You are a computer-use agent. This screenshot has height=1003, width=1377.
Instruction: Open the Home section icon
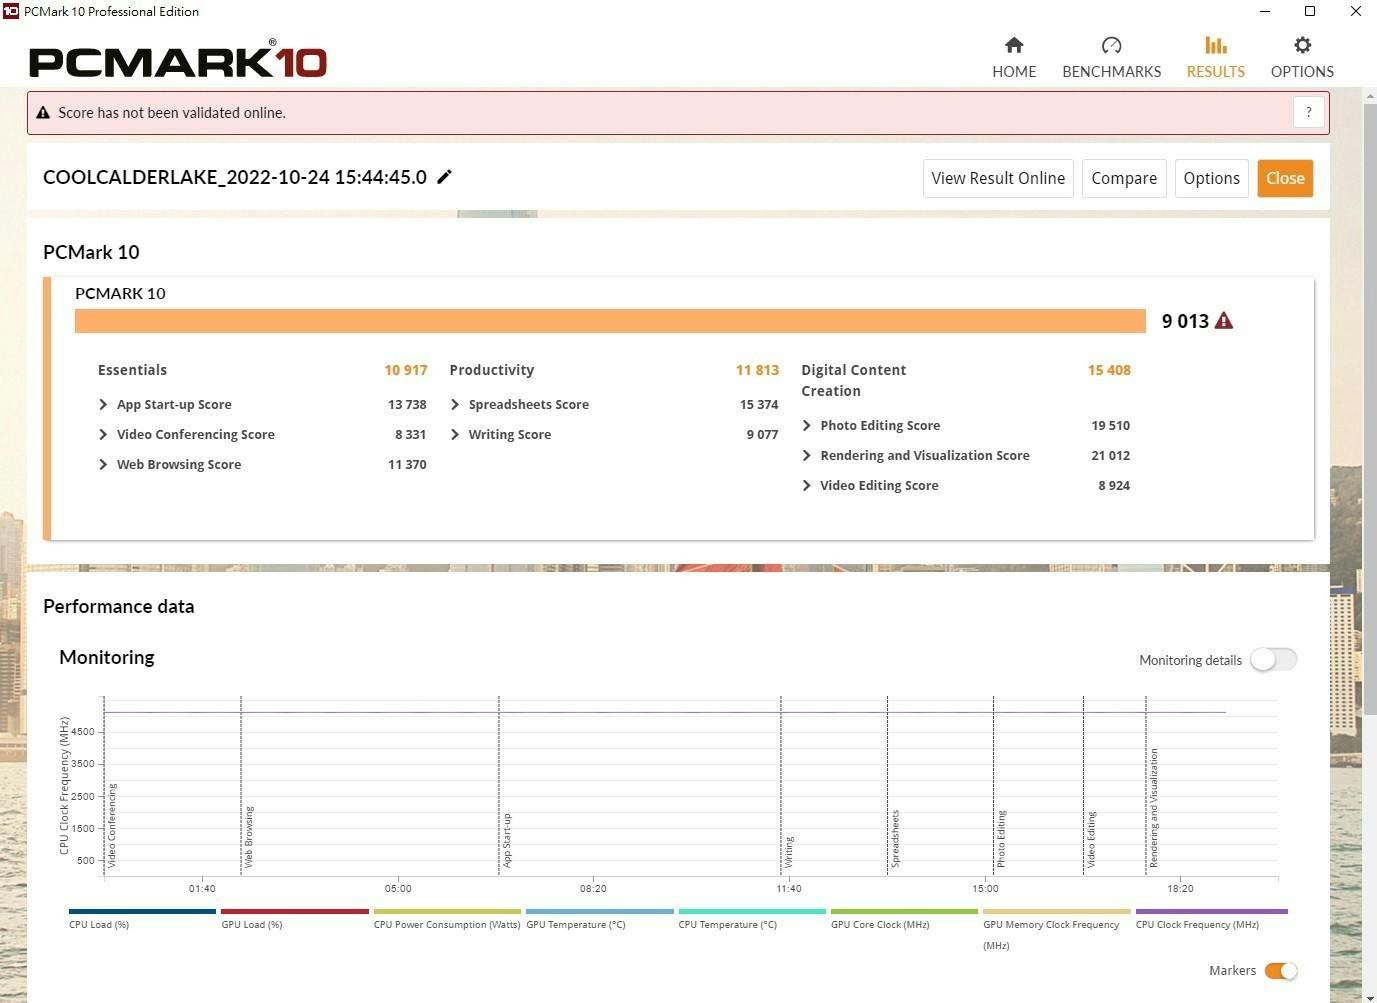pos(1014,46)
